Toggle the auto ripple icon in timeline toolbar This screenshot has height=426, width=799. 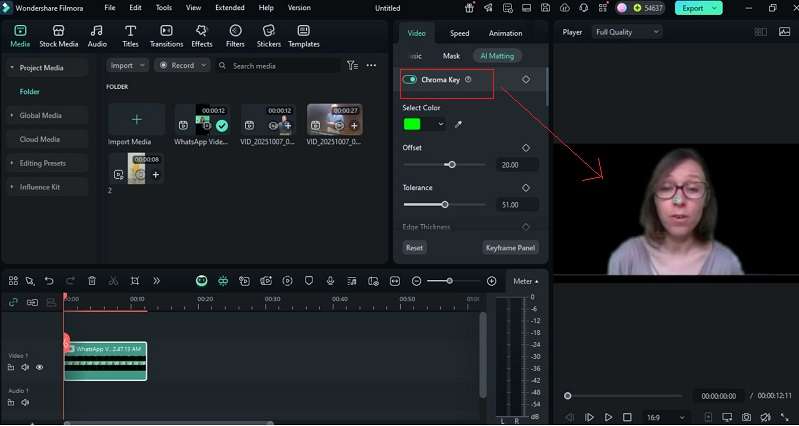coord(223,281)
